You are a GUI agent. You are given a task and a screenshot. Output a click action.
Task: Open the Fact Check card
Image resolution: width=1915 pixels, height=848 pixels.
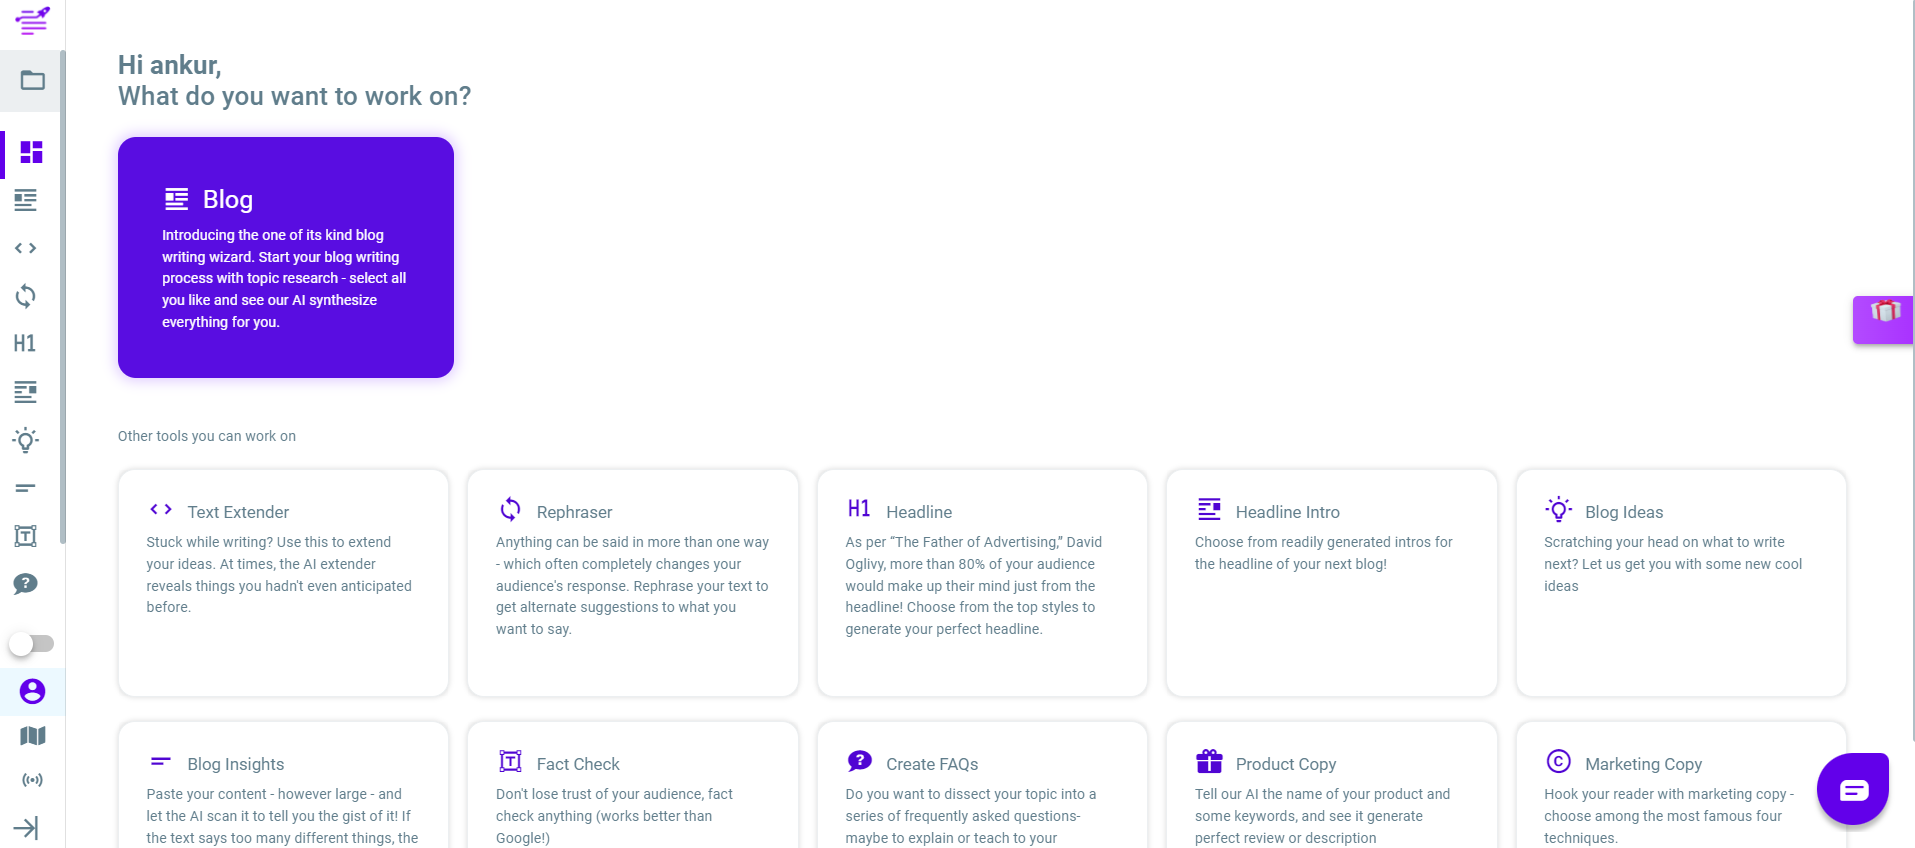[633, 785]
